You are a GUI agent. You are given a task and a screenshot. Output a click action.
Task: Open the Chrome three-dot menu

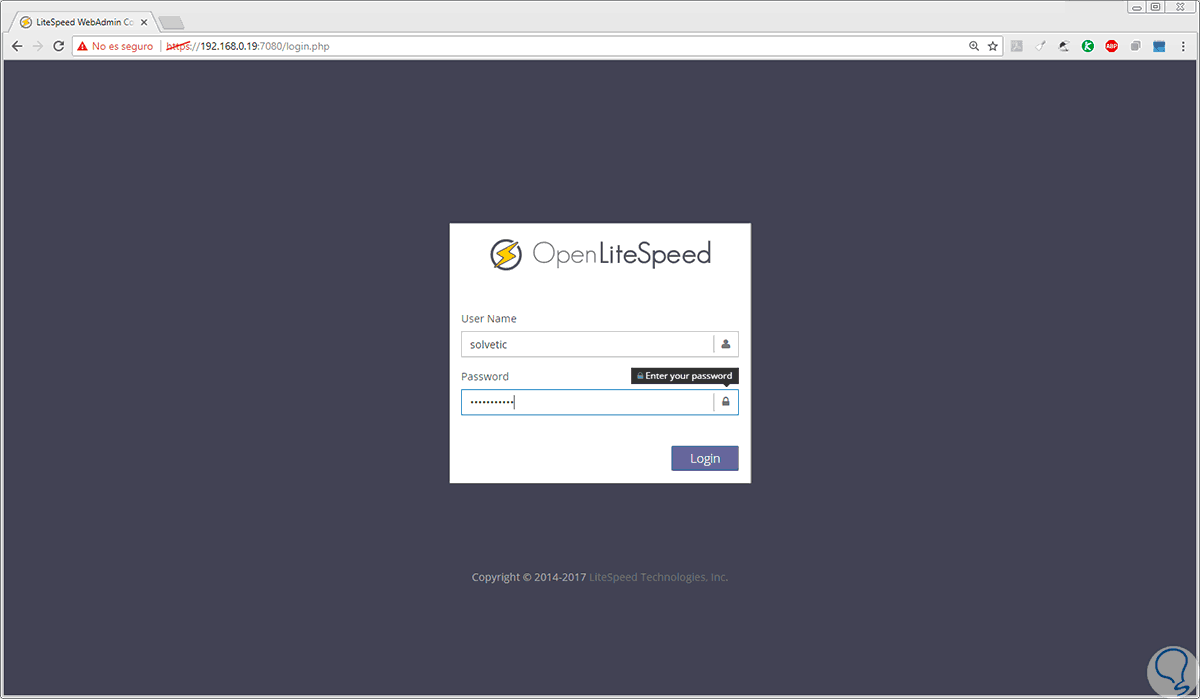[1183, 46]
